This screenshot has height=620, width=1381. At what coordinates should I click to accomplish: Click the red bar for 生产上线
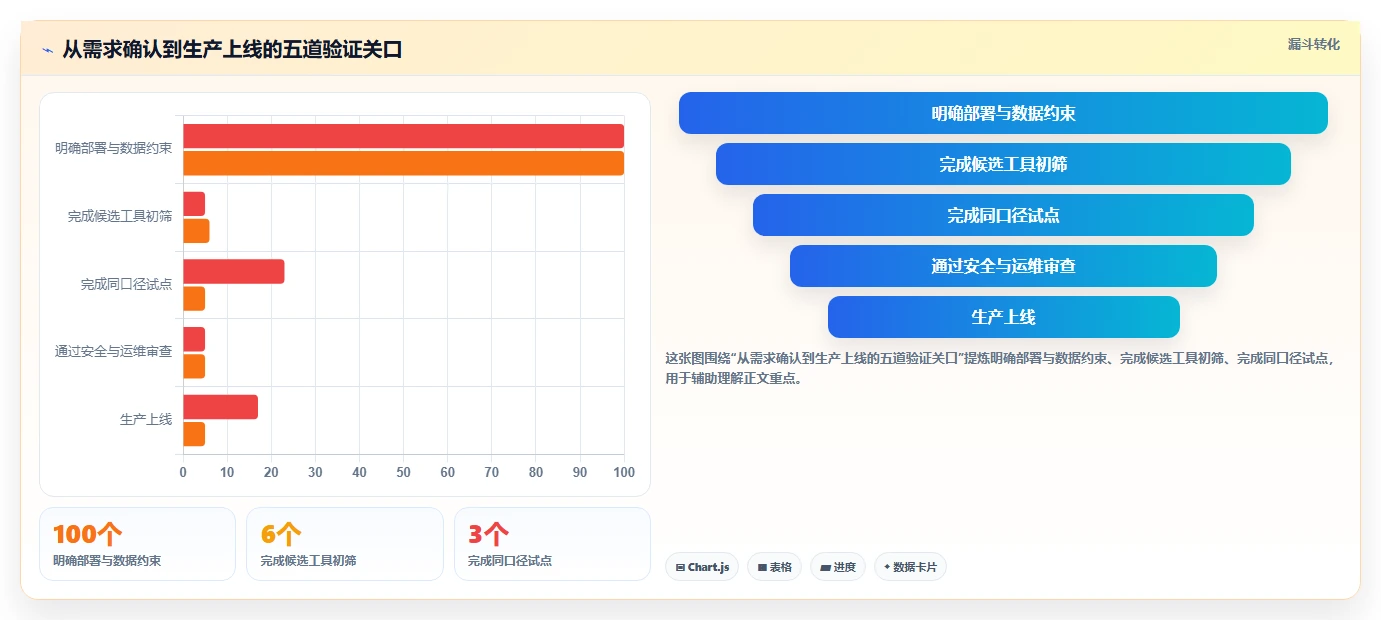pyautogui.click(x=220, y=407)
